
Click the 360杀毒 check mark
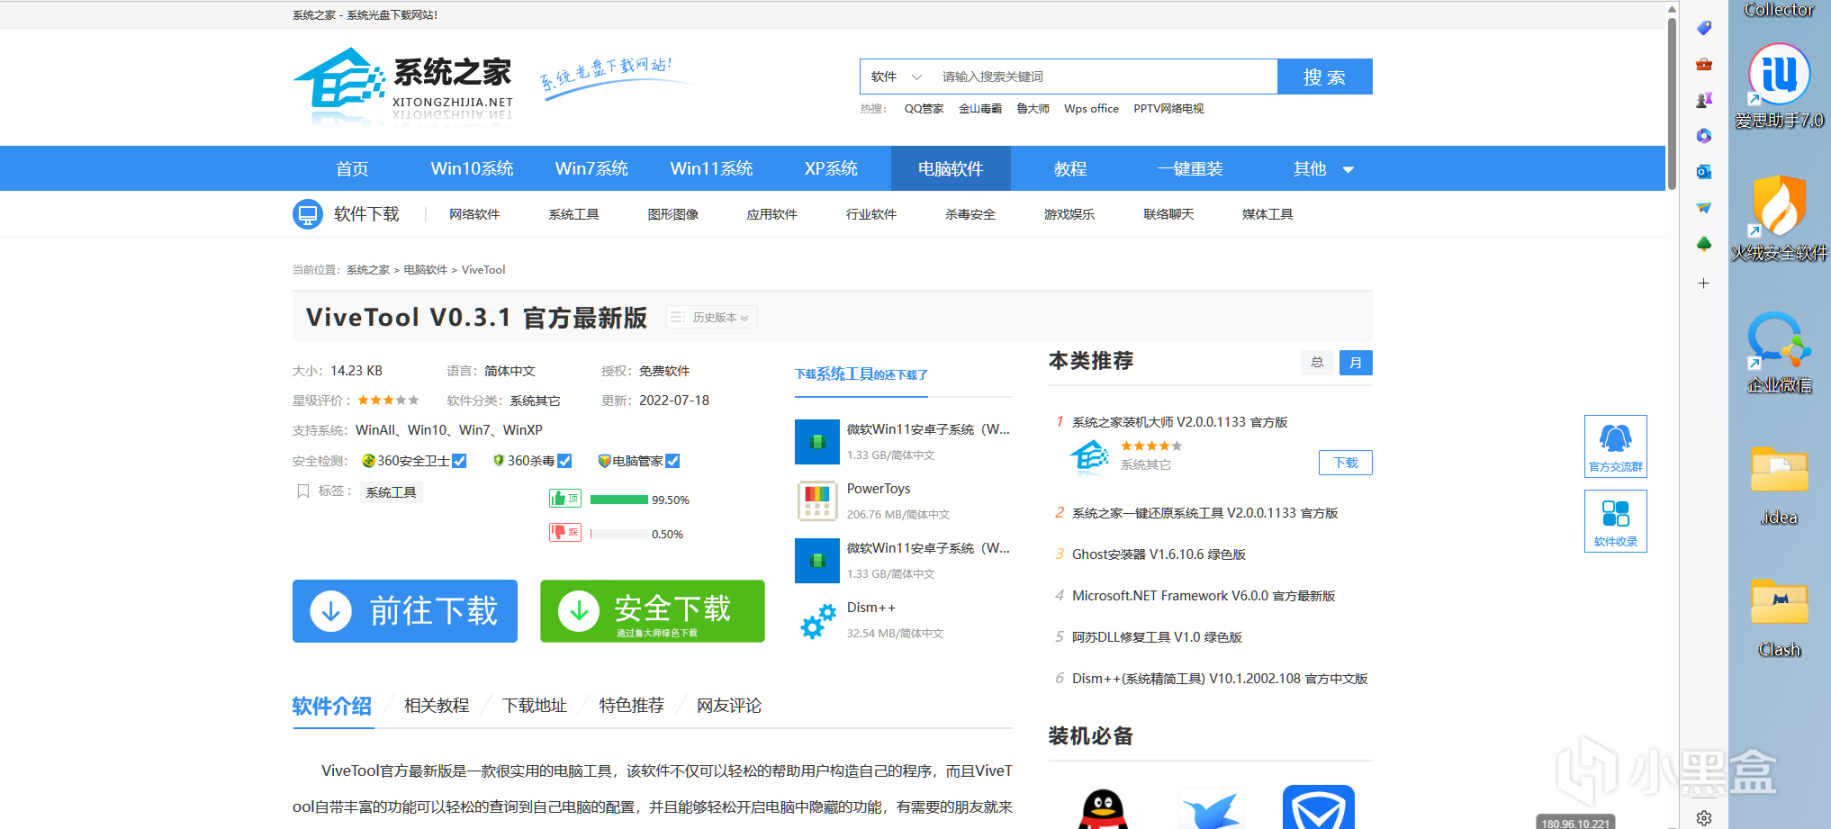click(x=565, y=461)
